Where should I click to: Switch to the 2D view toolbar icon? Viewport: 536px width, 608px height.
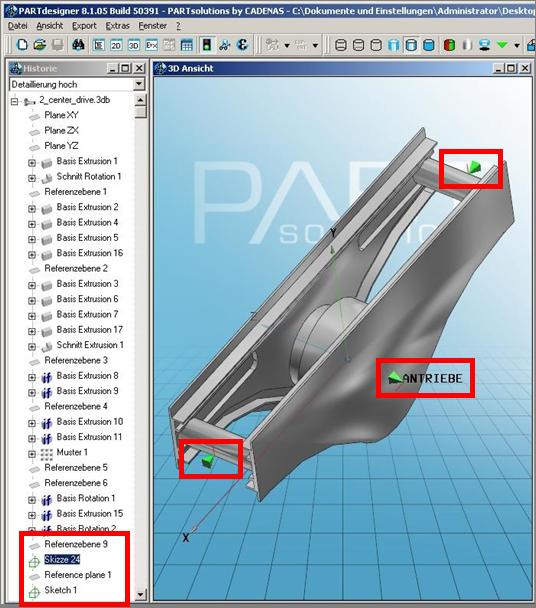pyautogui.click(x=116, y=45)
